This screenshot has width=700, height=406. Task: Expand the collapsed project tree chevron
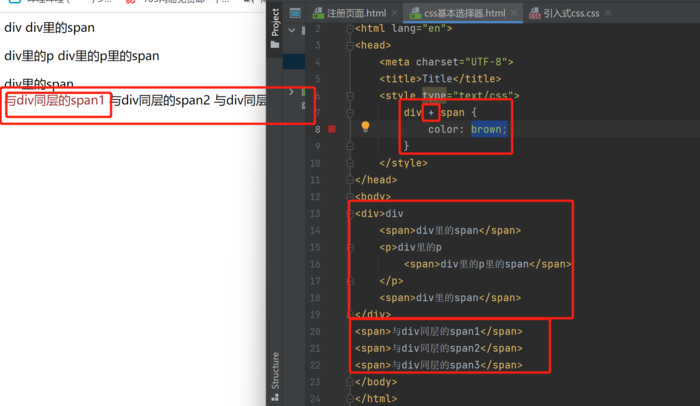[292, 92]
